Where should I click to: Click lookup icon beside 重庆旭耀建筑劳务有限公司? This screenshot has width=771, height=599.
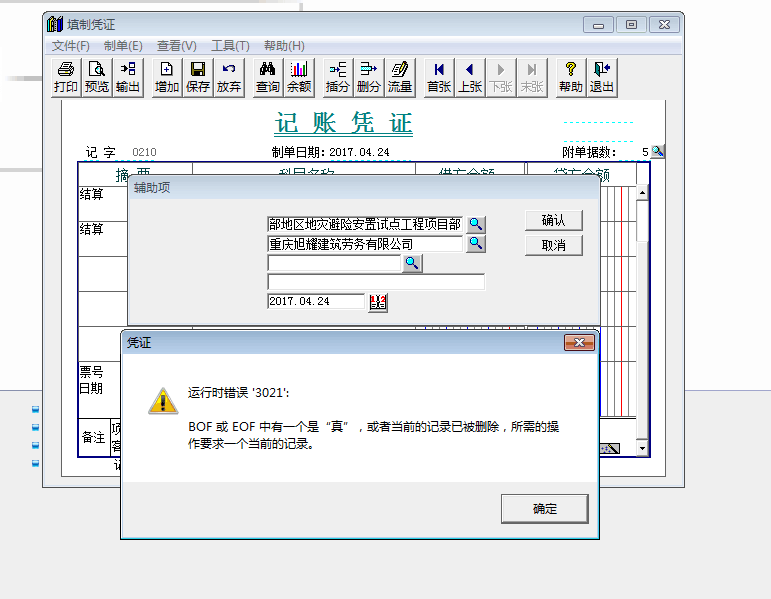(x=475, y=243)
